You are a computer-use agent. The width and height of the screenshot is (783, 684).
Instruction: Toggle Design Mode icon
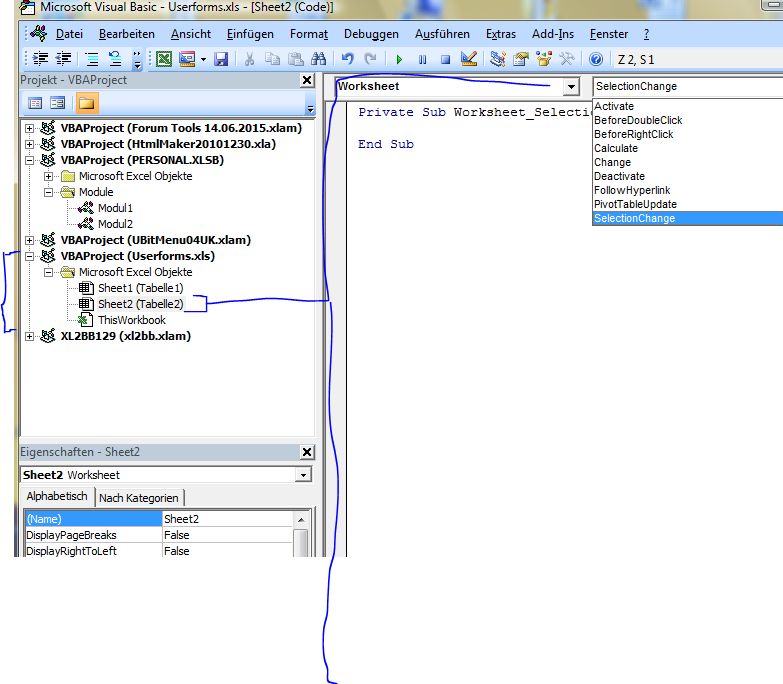click(x=468, y=59)
